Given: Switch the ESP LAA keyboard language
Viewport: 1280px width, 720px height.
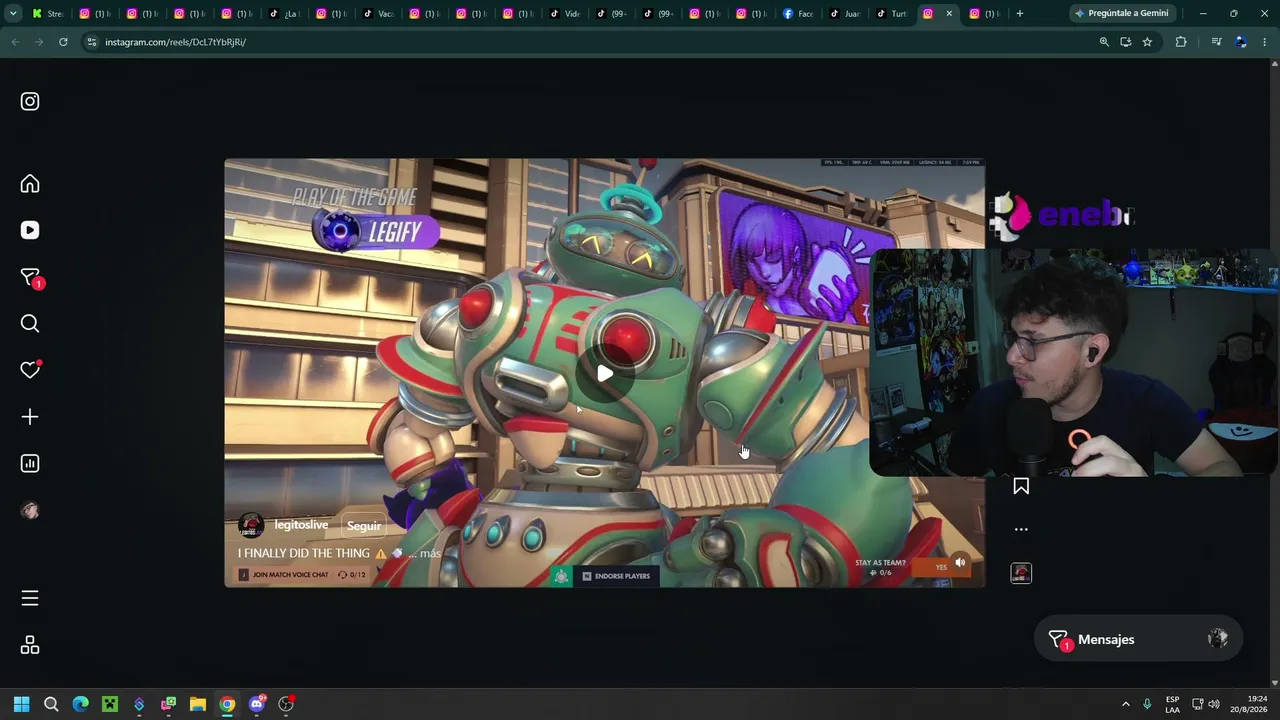Looking at the screenshot, I should tap(1172, 704).
